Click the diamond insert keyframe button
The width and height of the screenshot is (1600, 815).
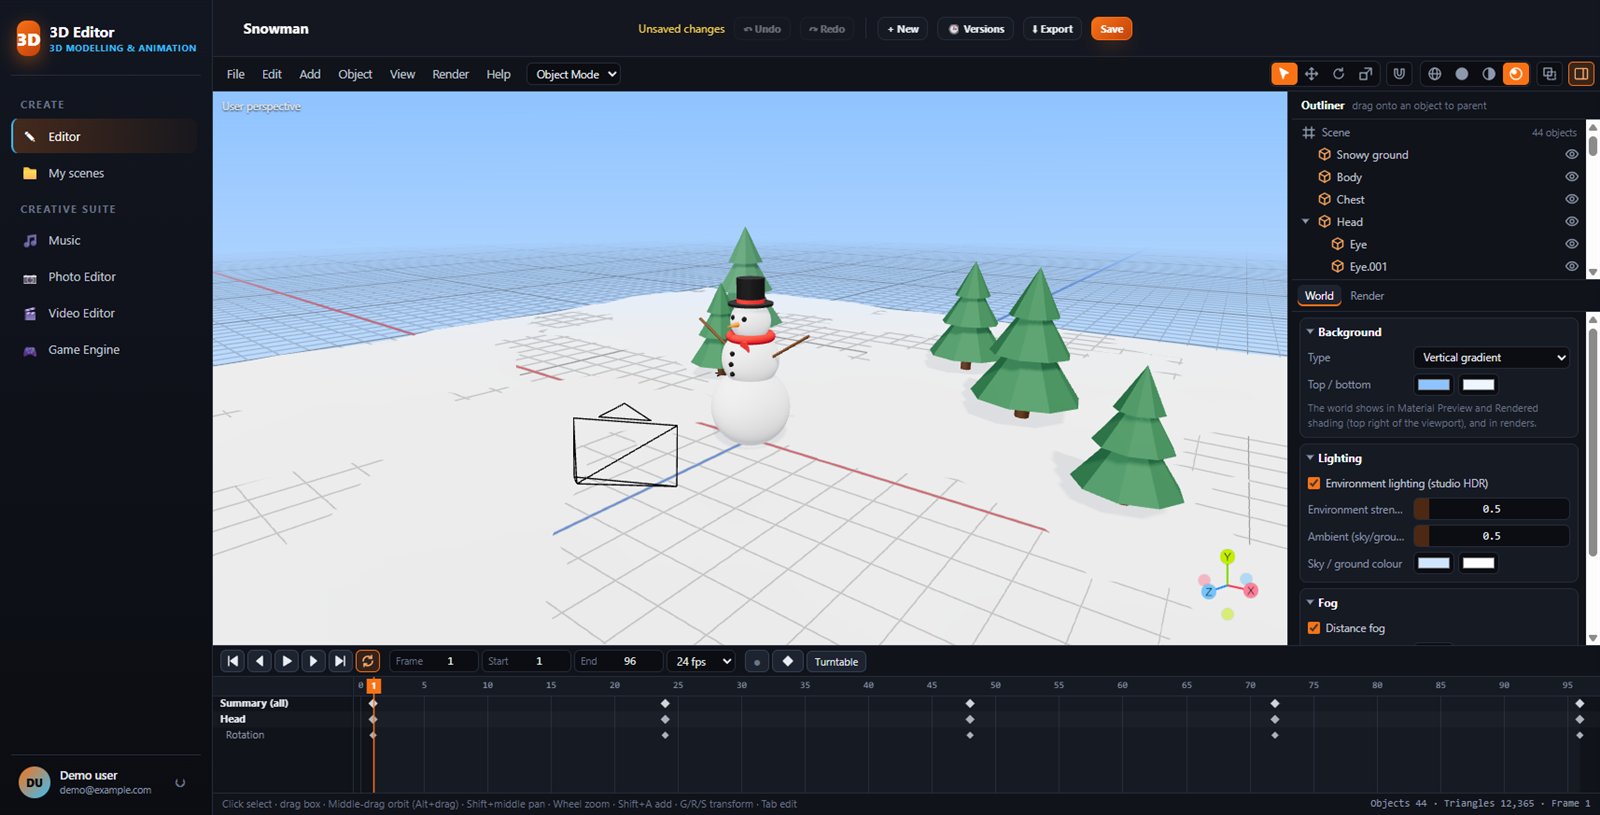coord(788,661)
